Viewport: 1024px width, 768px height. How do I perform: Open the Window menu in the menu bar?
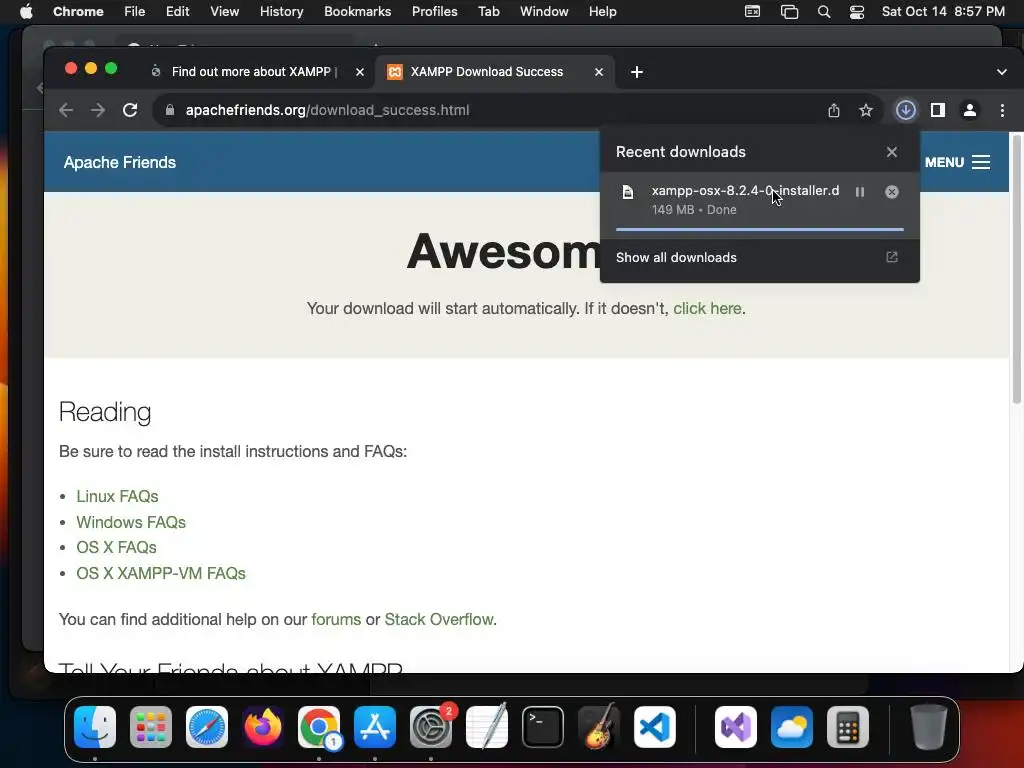544,12
